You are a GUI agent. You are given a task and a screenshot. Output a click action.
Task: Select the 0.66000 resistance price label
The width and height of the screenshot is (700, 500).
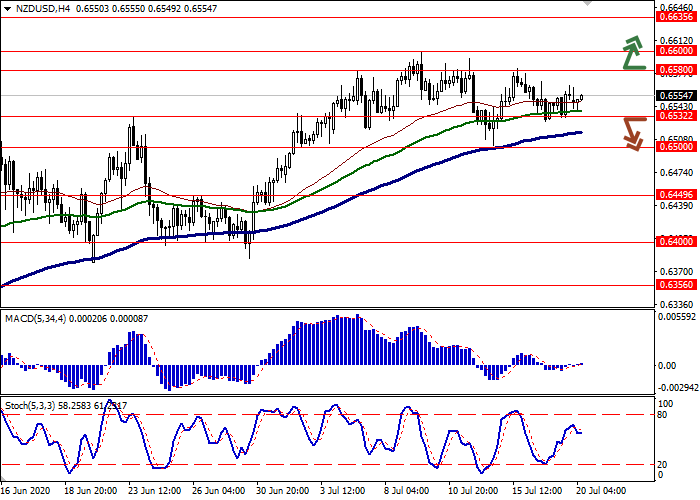(676, 50)
